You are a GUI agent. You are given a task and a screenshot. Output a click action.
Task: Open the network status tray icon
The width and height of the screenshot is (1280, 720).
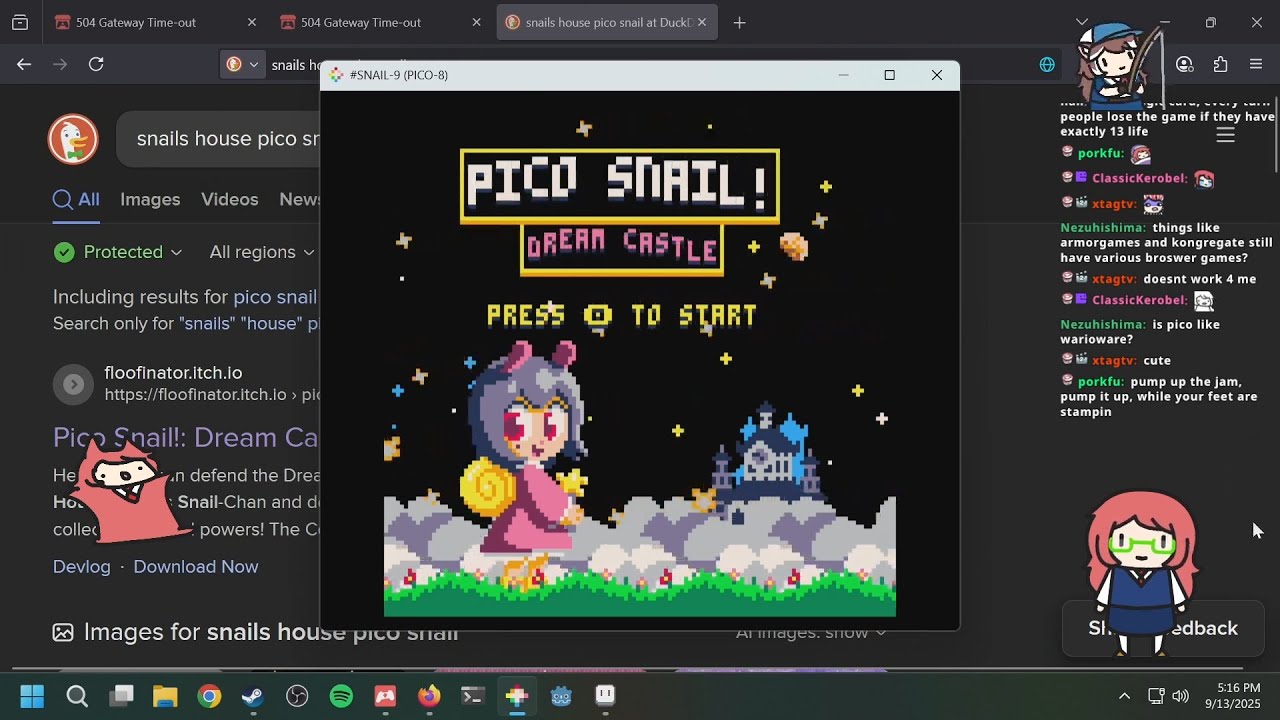click(x=1156, y=696)
